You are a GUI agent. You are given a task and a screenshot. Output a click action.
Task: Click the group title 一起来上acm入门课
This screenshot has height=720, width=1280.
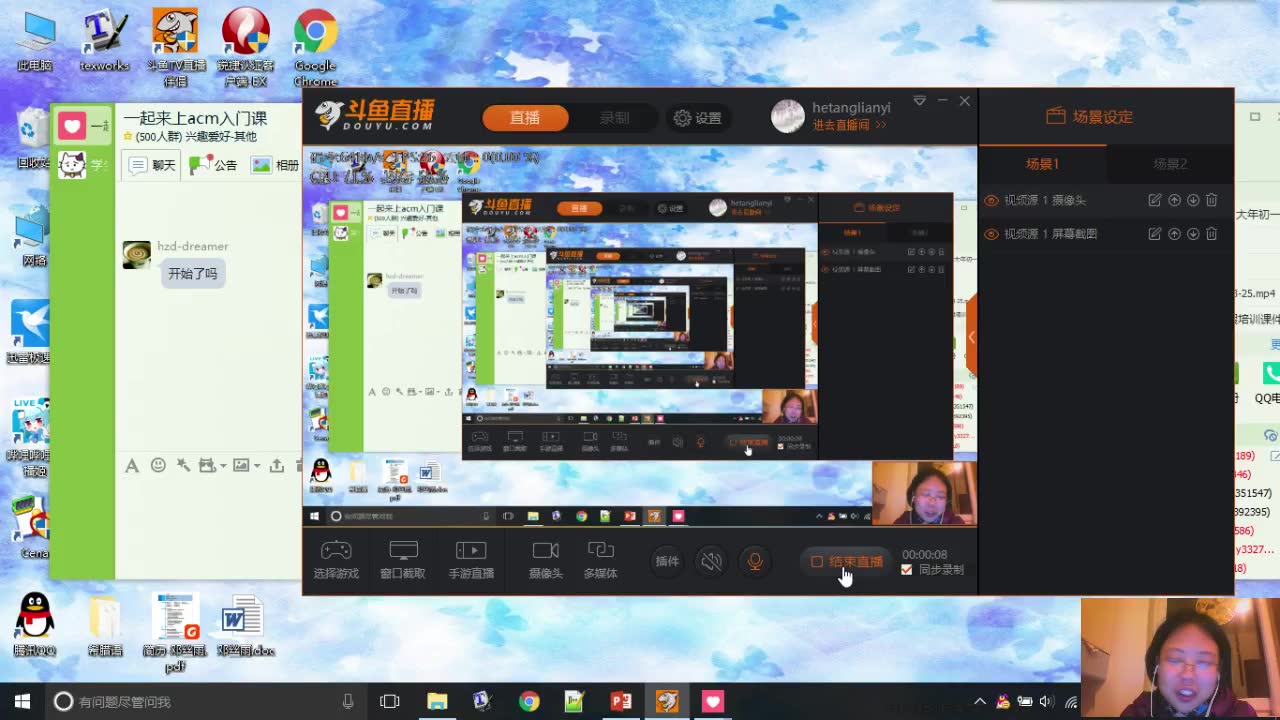pyautogui.click(x=195, y=119)
